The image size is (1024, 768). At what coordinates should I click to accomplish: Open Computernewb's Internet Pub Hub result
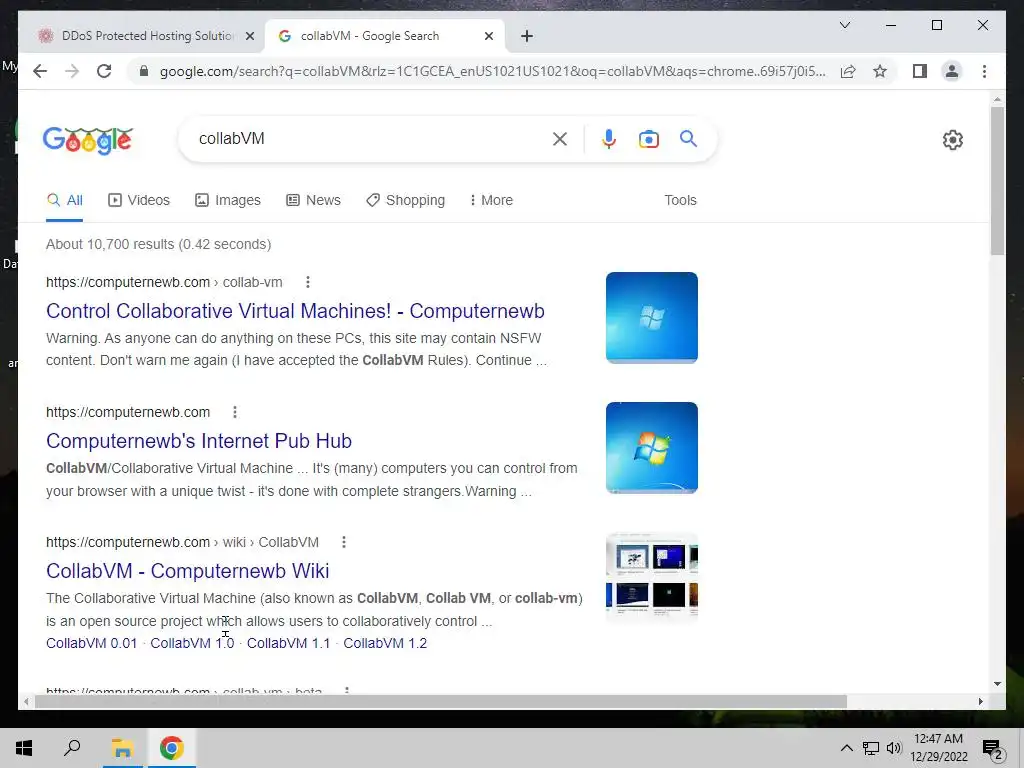(199, 441)
